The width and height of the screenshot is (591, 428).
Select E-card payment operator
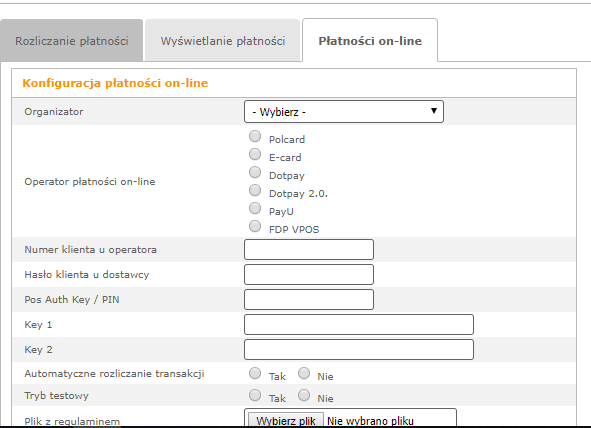click(255, 154)
